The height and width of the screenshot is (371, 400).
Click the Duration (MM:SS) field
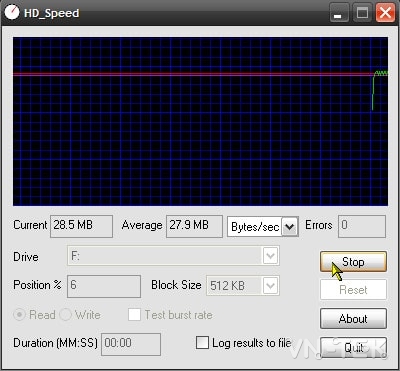pyautogui.click(x=131, y=344)
